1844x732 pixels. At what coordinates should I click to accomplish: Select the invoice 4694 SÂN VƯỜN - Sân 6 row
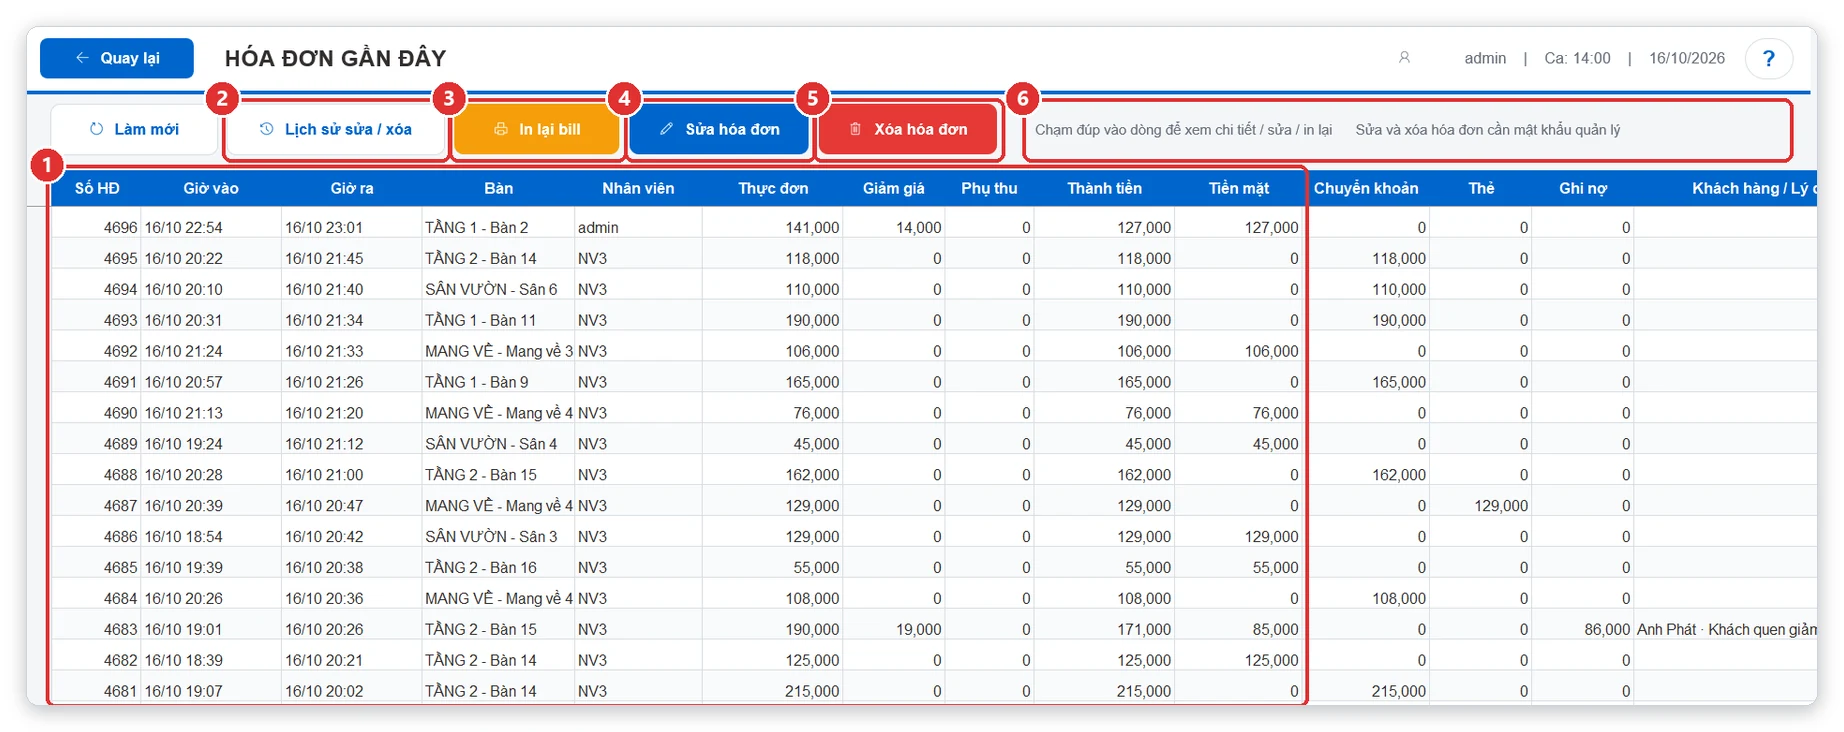(x=933, y=289)
